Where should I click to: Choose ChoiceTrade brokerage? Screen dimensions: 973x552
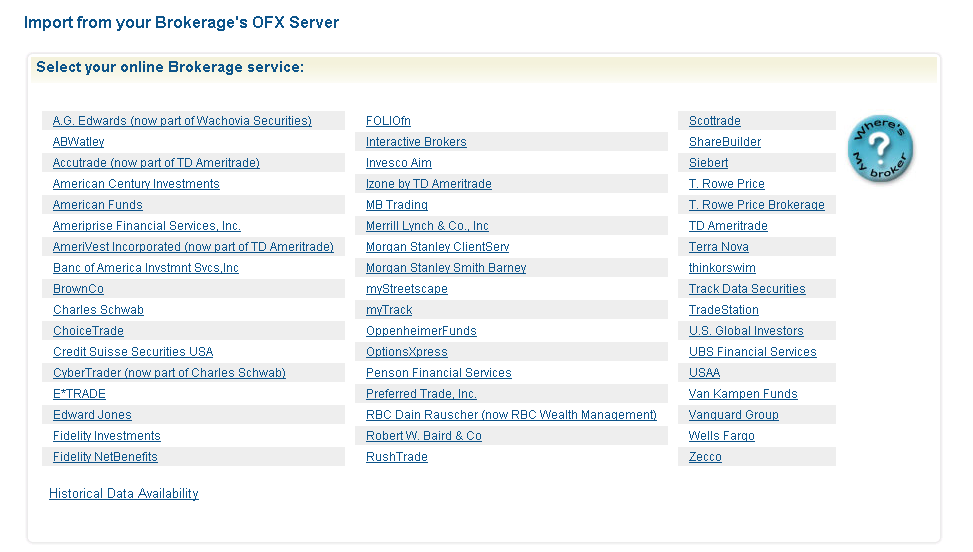click(x=88, y=331)
